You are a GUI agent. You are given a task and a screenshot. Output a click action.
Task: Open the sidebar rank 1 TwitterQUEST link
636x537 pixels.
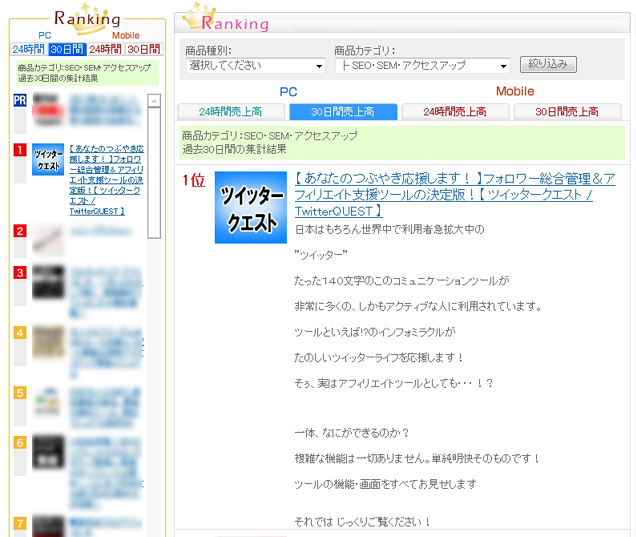pyautogui.click(x=106, y=180)
